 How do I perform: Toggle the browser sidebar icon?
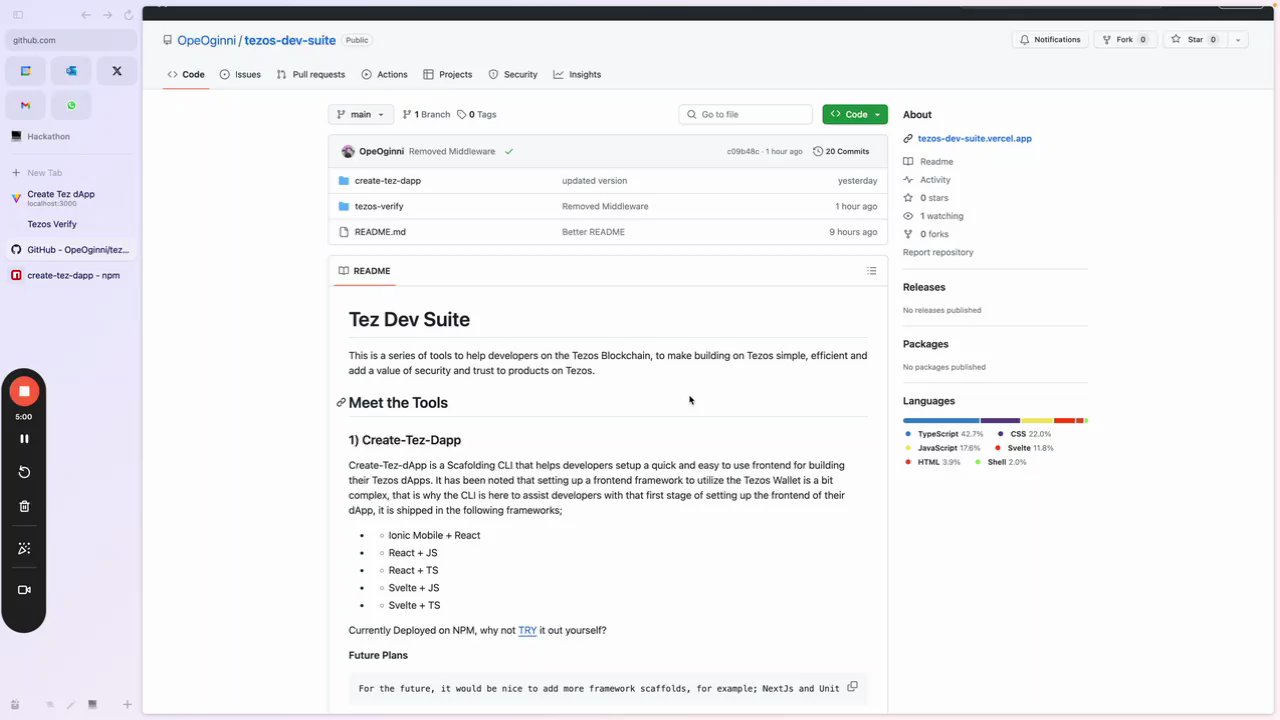point(18,15)
